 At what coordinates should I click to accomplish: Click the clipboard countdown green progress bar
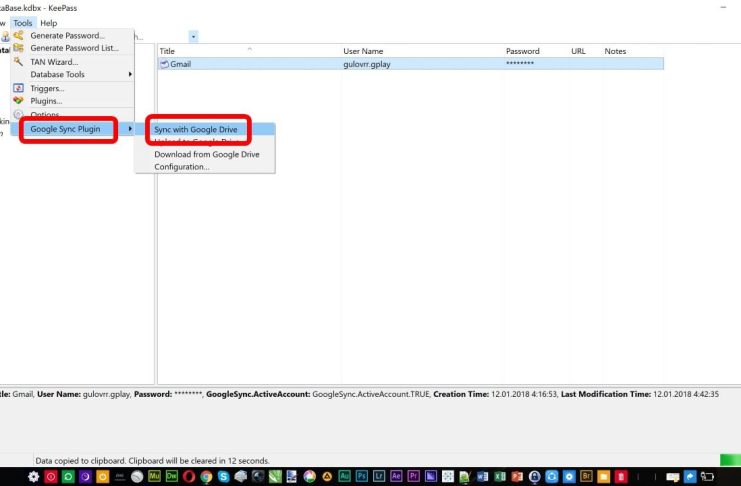730,460
